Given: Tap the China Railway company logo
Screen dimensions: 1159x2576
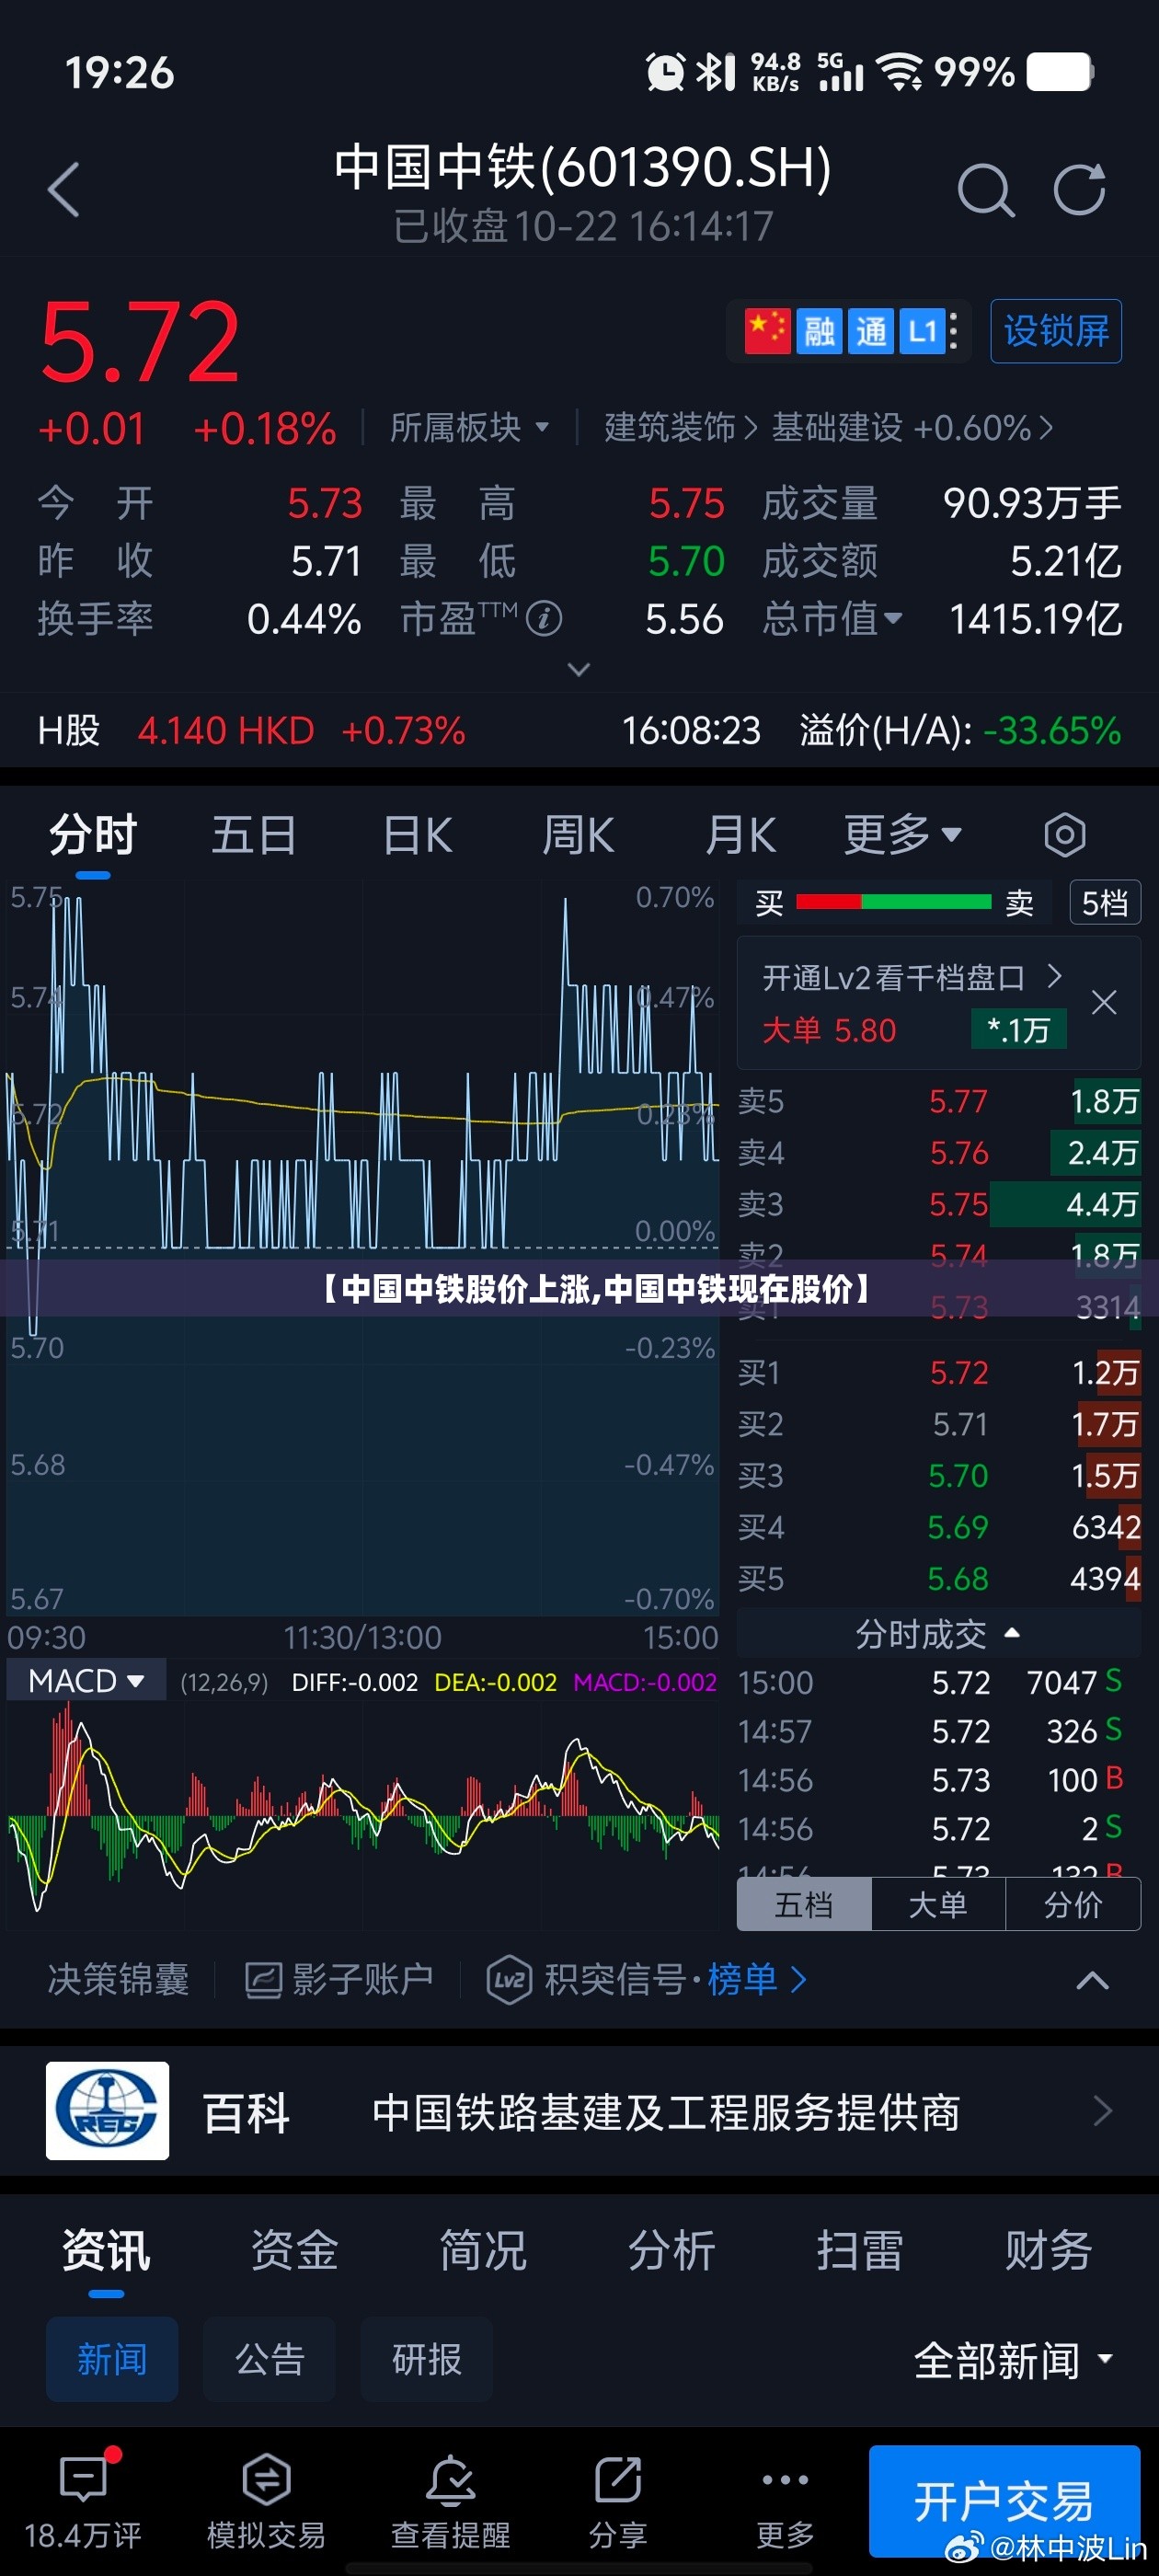Looking at the screenshot, I should pos(107,2110).
